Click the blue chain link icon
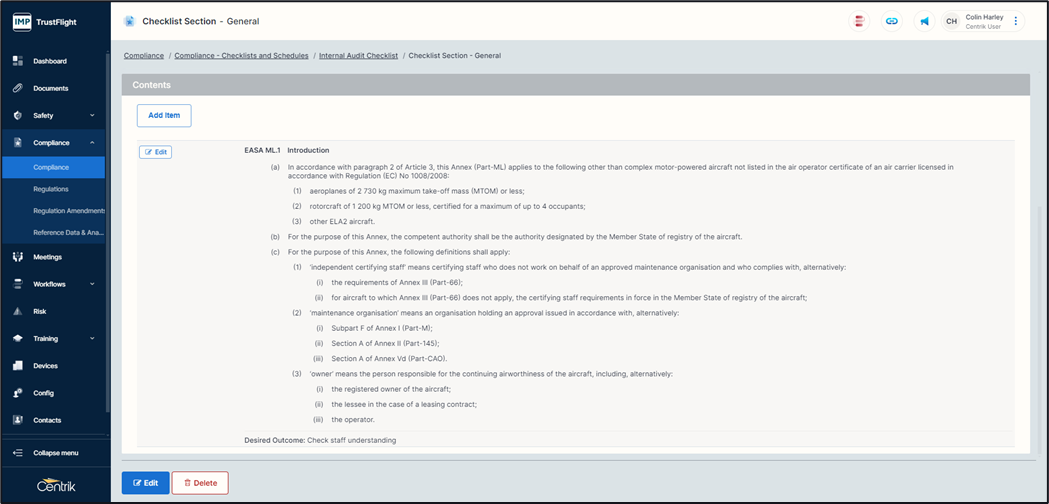 coord(891,21)
